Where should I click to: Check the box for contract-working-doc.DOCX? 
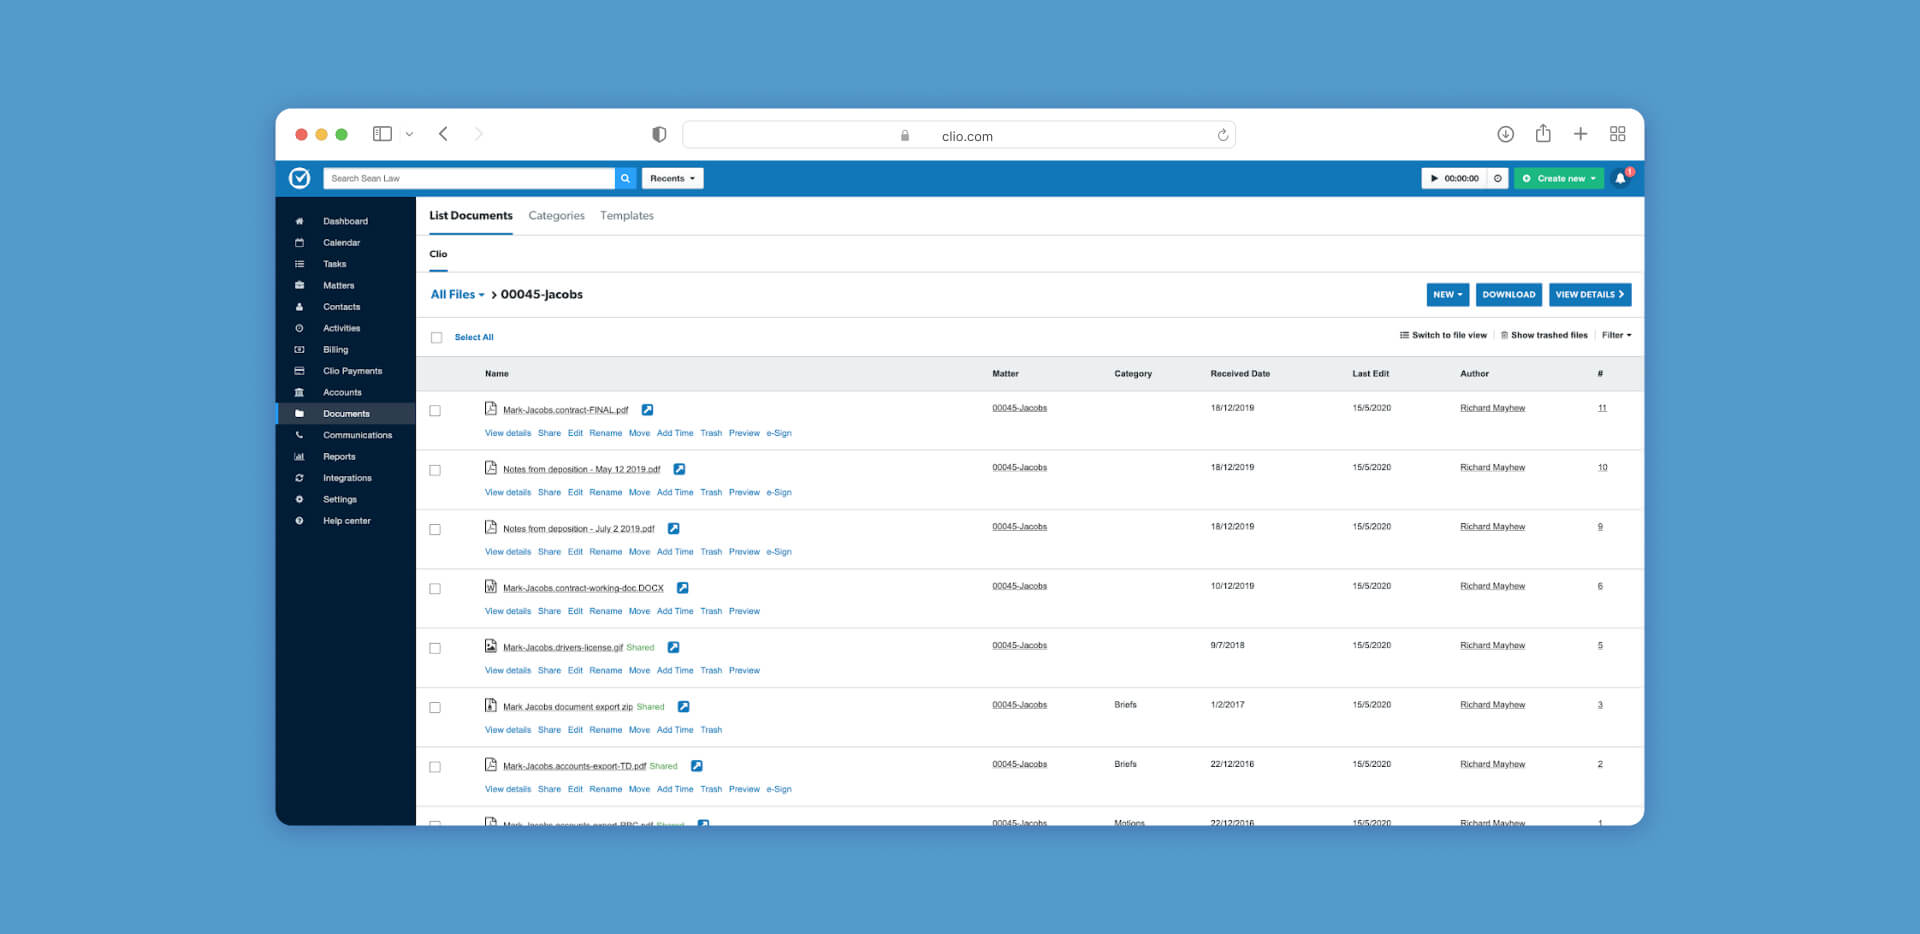pos(435,589)
